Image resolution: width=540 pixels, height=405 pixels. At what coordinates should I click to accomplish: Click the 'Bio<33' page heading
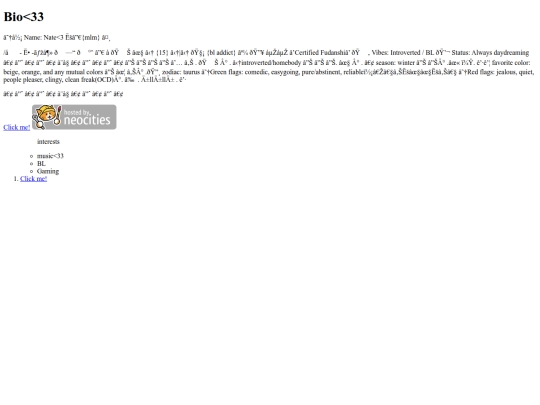pyautogui.click(x=24, y=17)
